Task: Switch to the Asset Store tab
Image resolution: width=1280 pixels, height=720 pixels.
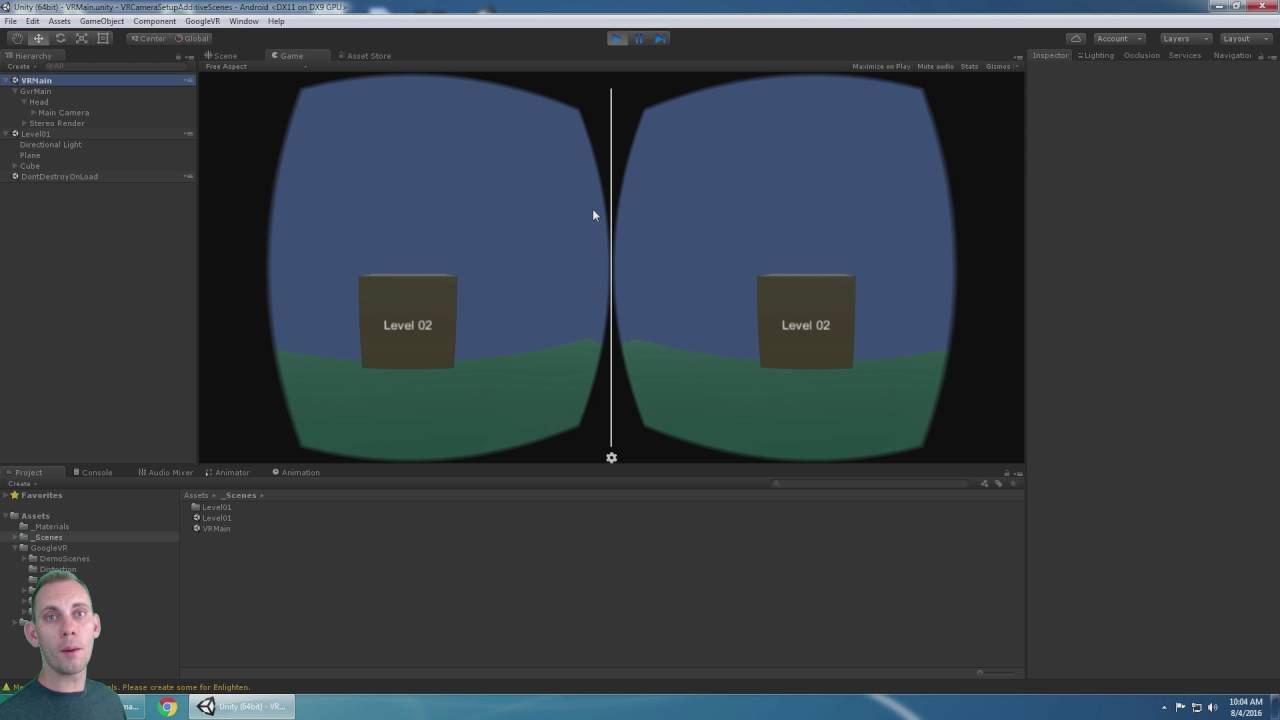Action: tap(364, 56)
